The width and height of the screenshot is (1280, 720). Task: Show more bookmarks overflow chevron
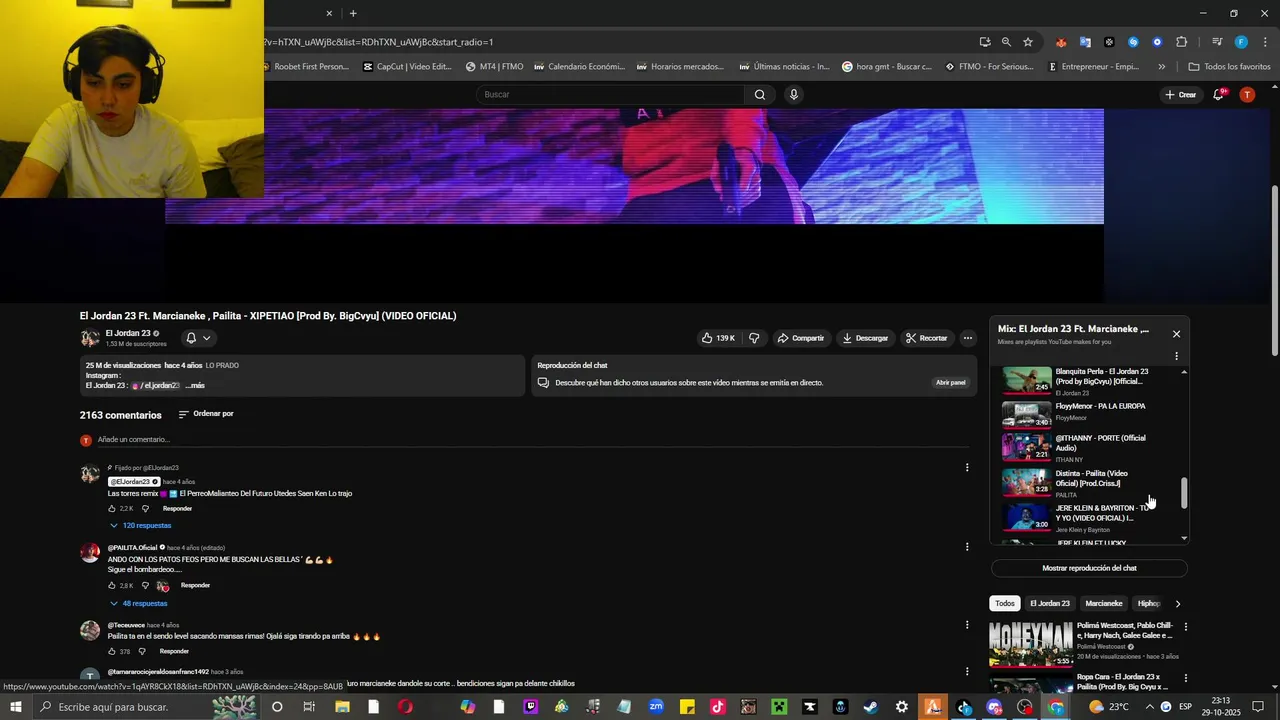point(1161,67)
